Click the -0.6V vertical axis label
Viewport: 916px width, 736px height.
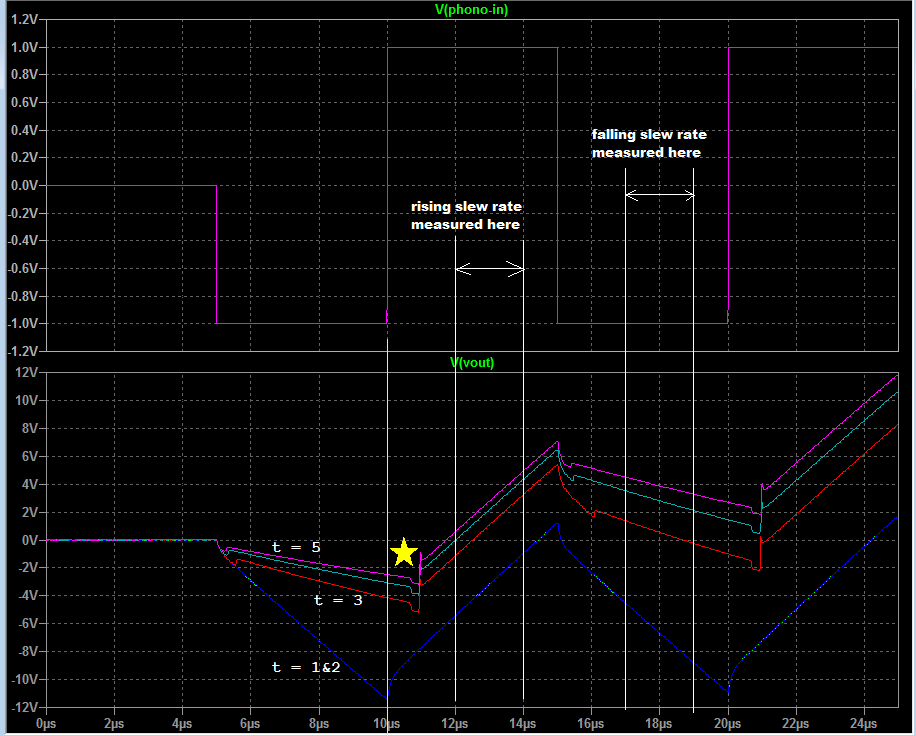(x=23, y=268)
